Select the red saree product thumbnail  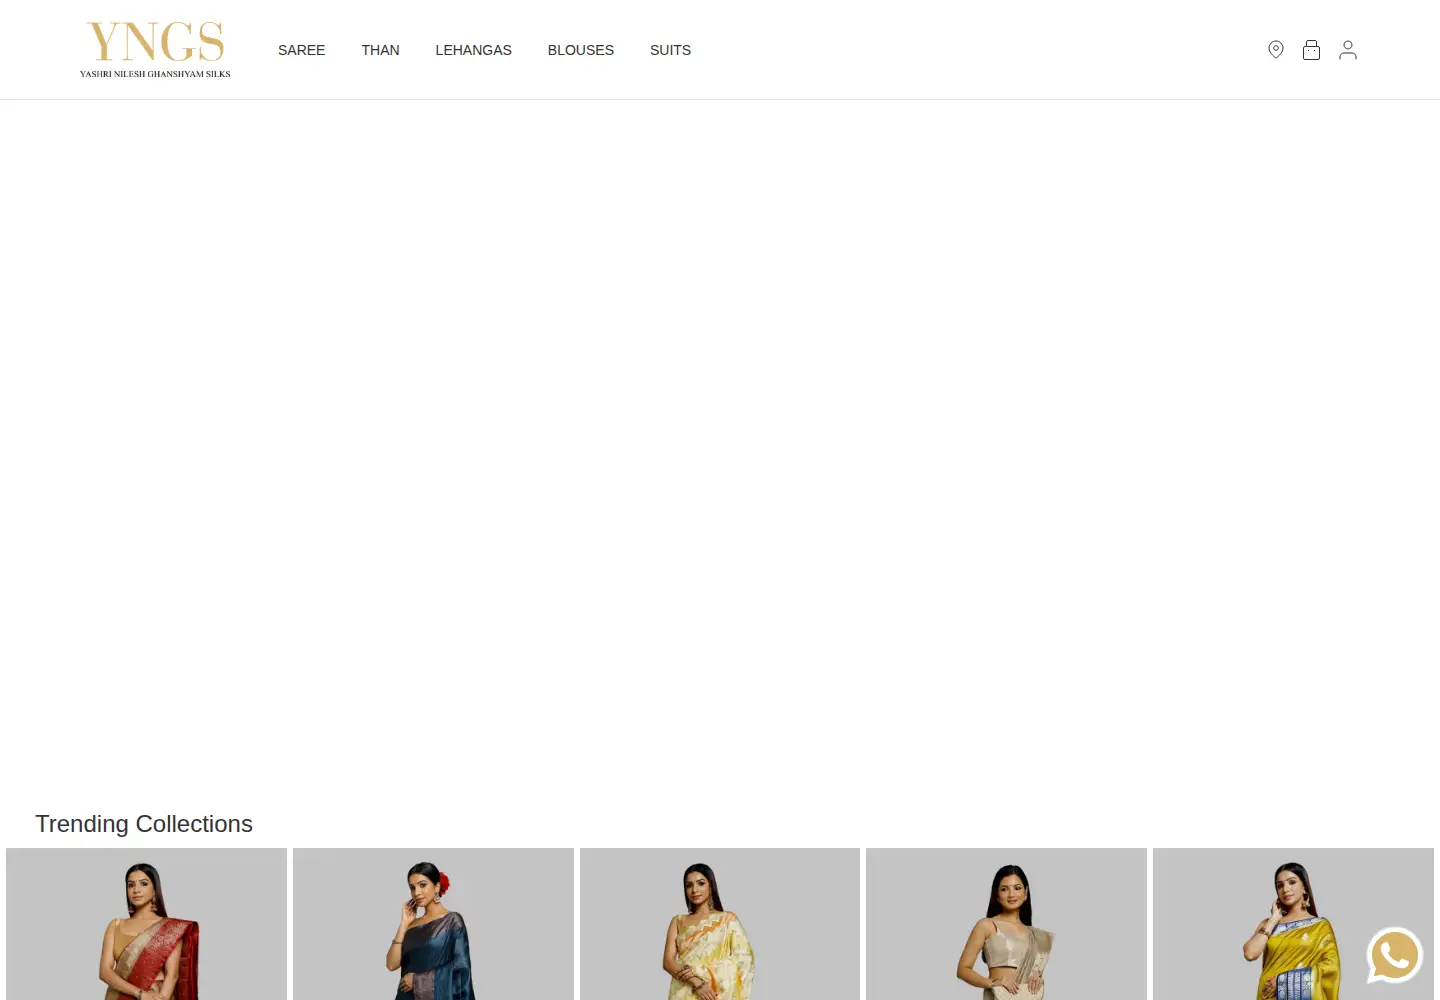146,924
